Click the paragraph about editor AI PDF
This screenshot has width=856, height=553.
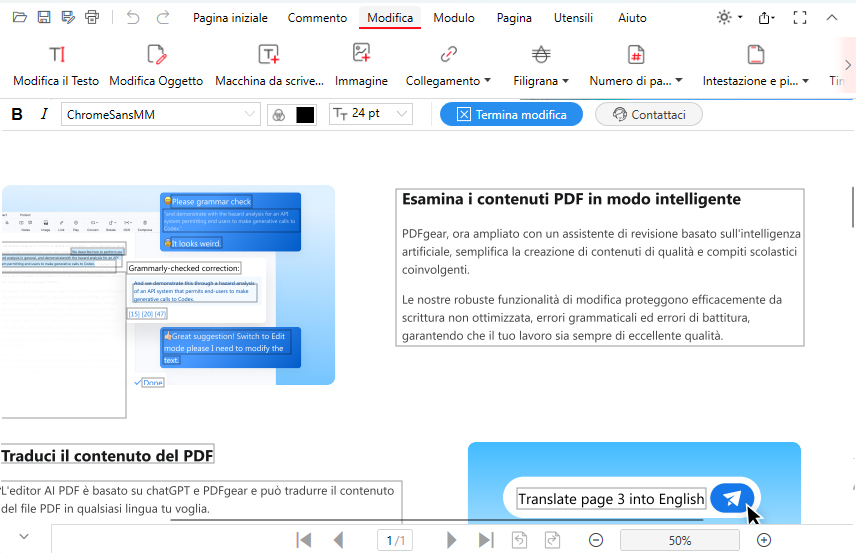point(198,500)
